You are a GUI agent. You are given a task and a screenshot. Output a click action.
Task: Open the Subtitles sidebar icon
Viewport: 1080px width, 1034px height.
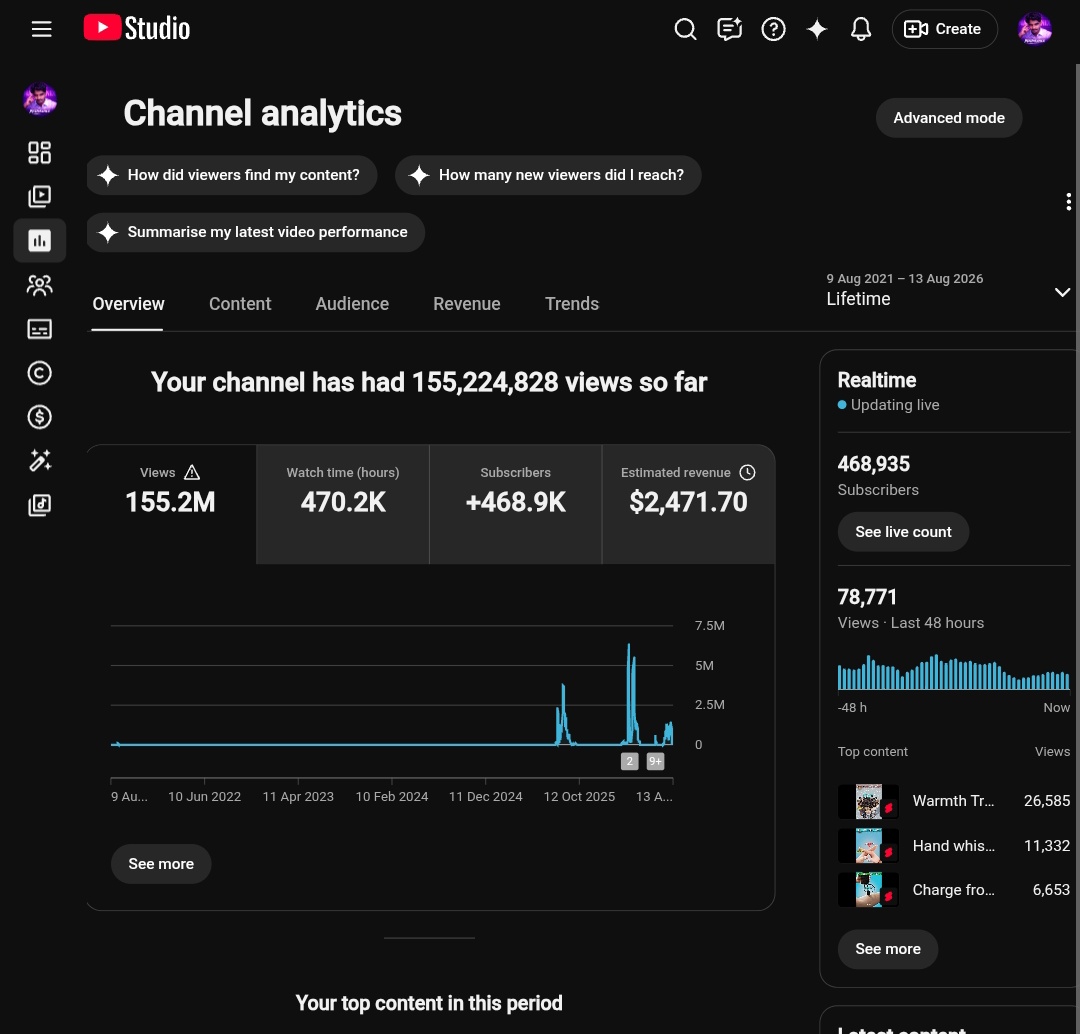[39, 329]
